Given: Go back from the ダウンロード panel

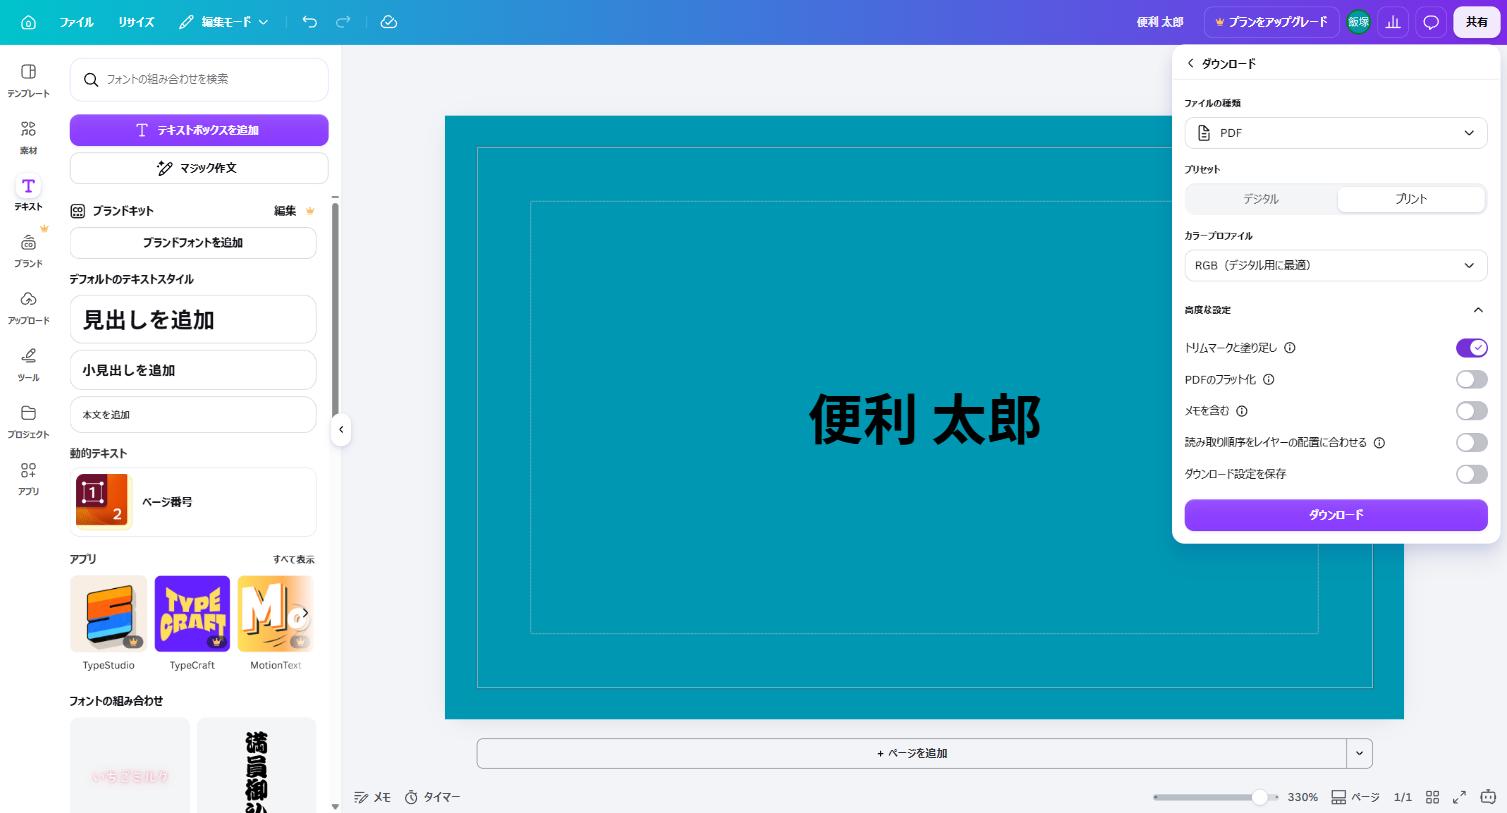Looking at the screenshot, I should click(1190, 63).
